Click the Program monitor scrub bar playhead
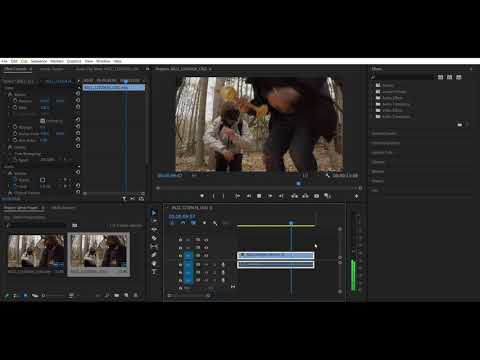This screenshot has width=480, height=360. [x=298, y=183]
